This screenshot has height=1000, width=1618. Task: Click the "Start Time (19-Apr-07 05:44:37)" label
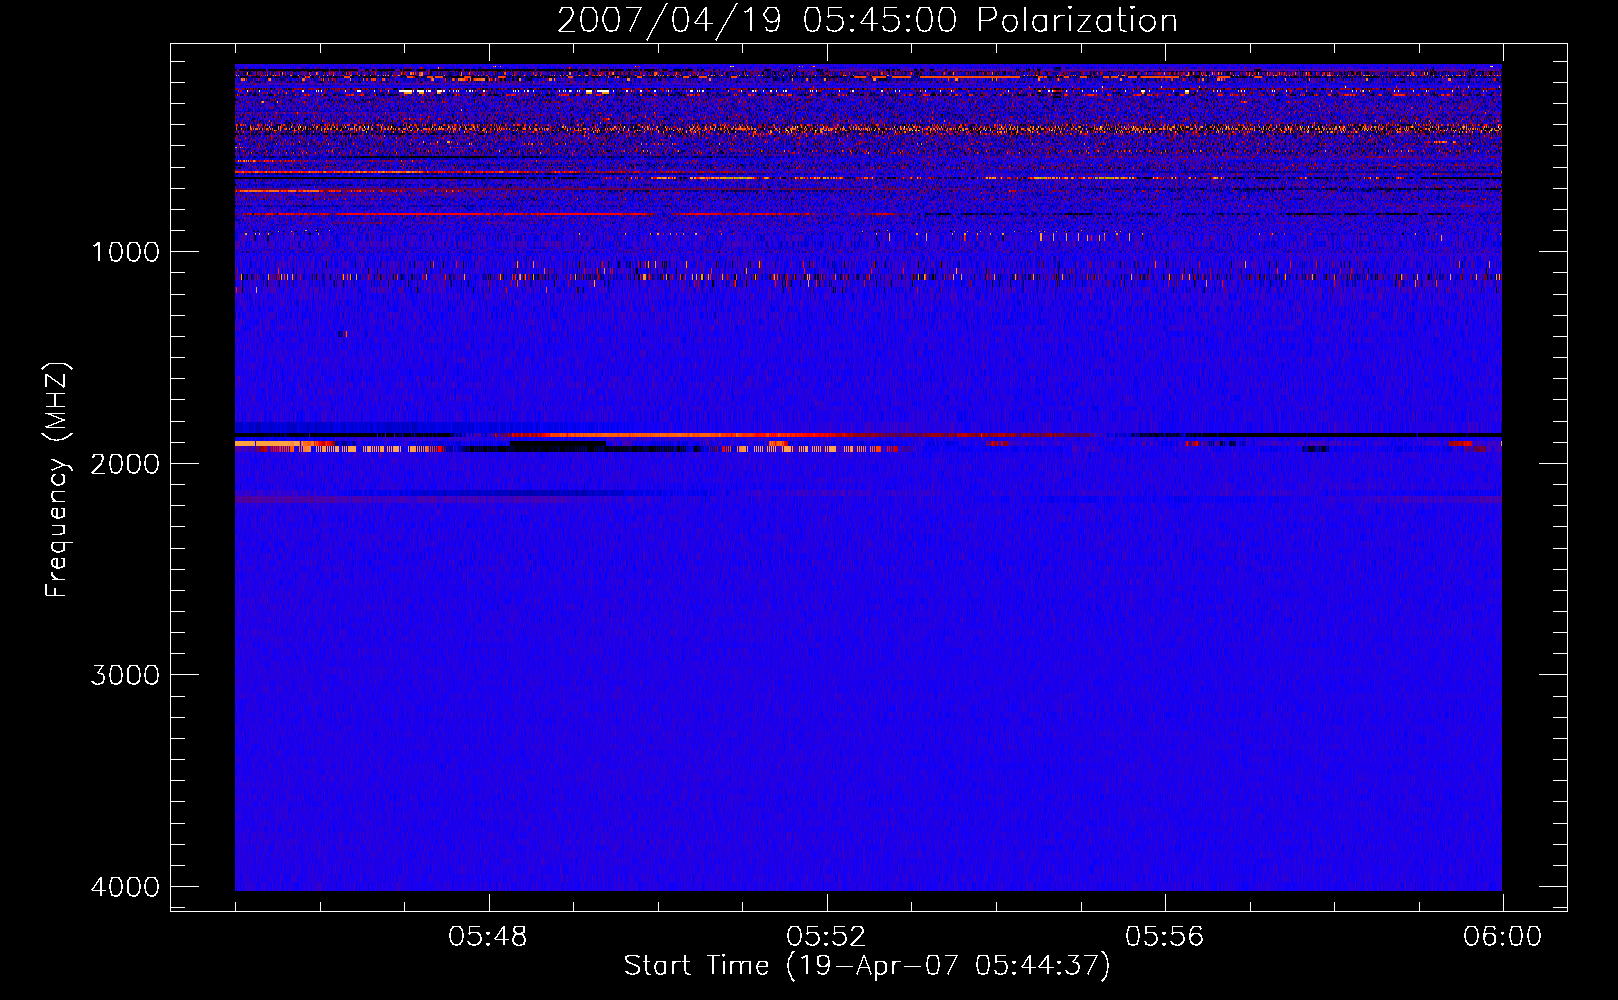[867, 966]
